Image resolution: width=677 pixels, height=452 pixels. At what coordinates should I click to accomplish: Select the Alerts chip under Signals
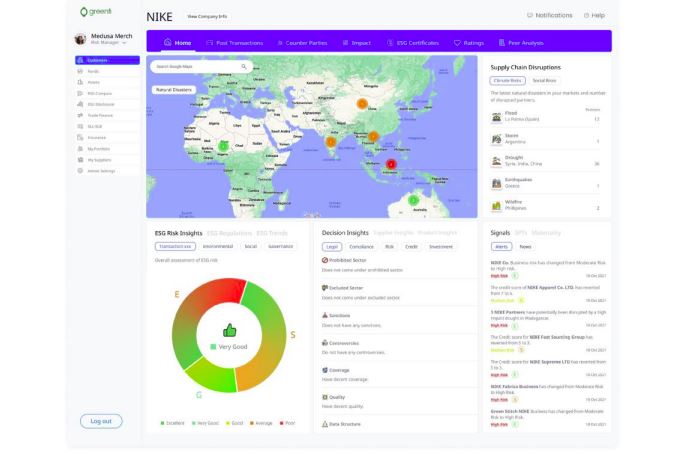pos(501,247)
